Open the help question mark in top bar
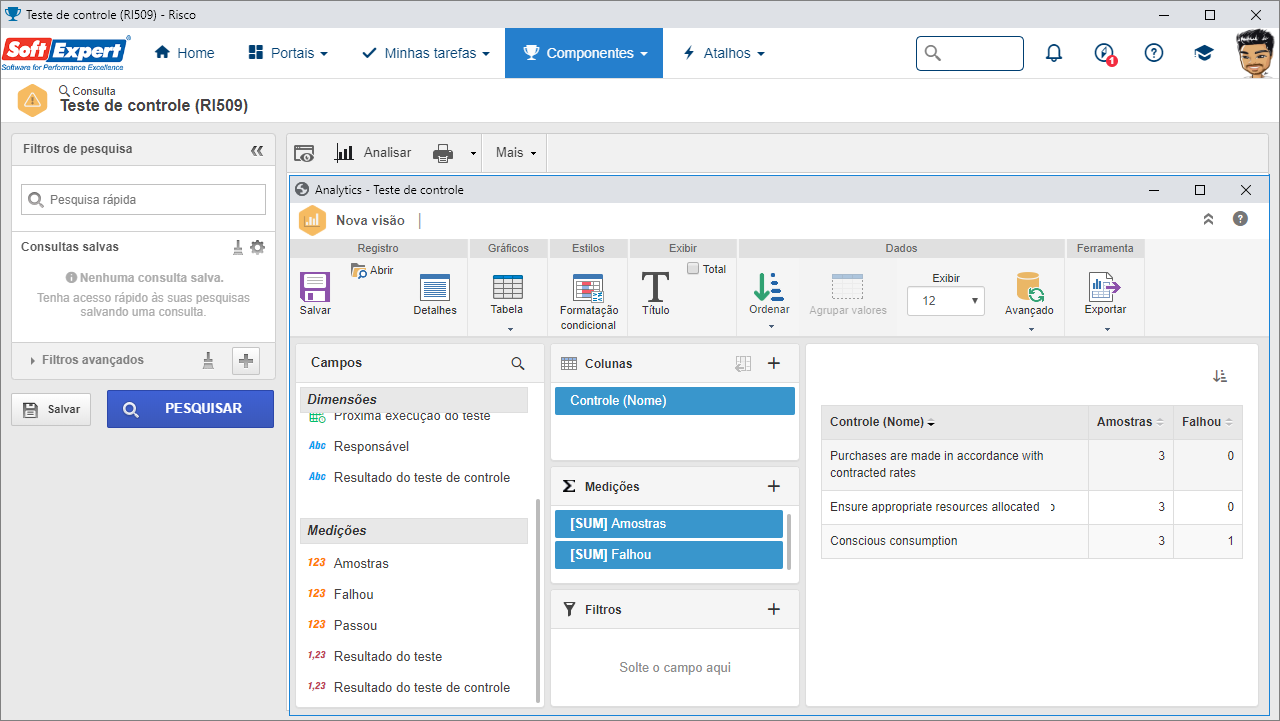1280x721 pixels. pyautogui.click(x=1154, y=53)
